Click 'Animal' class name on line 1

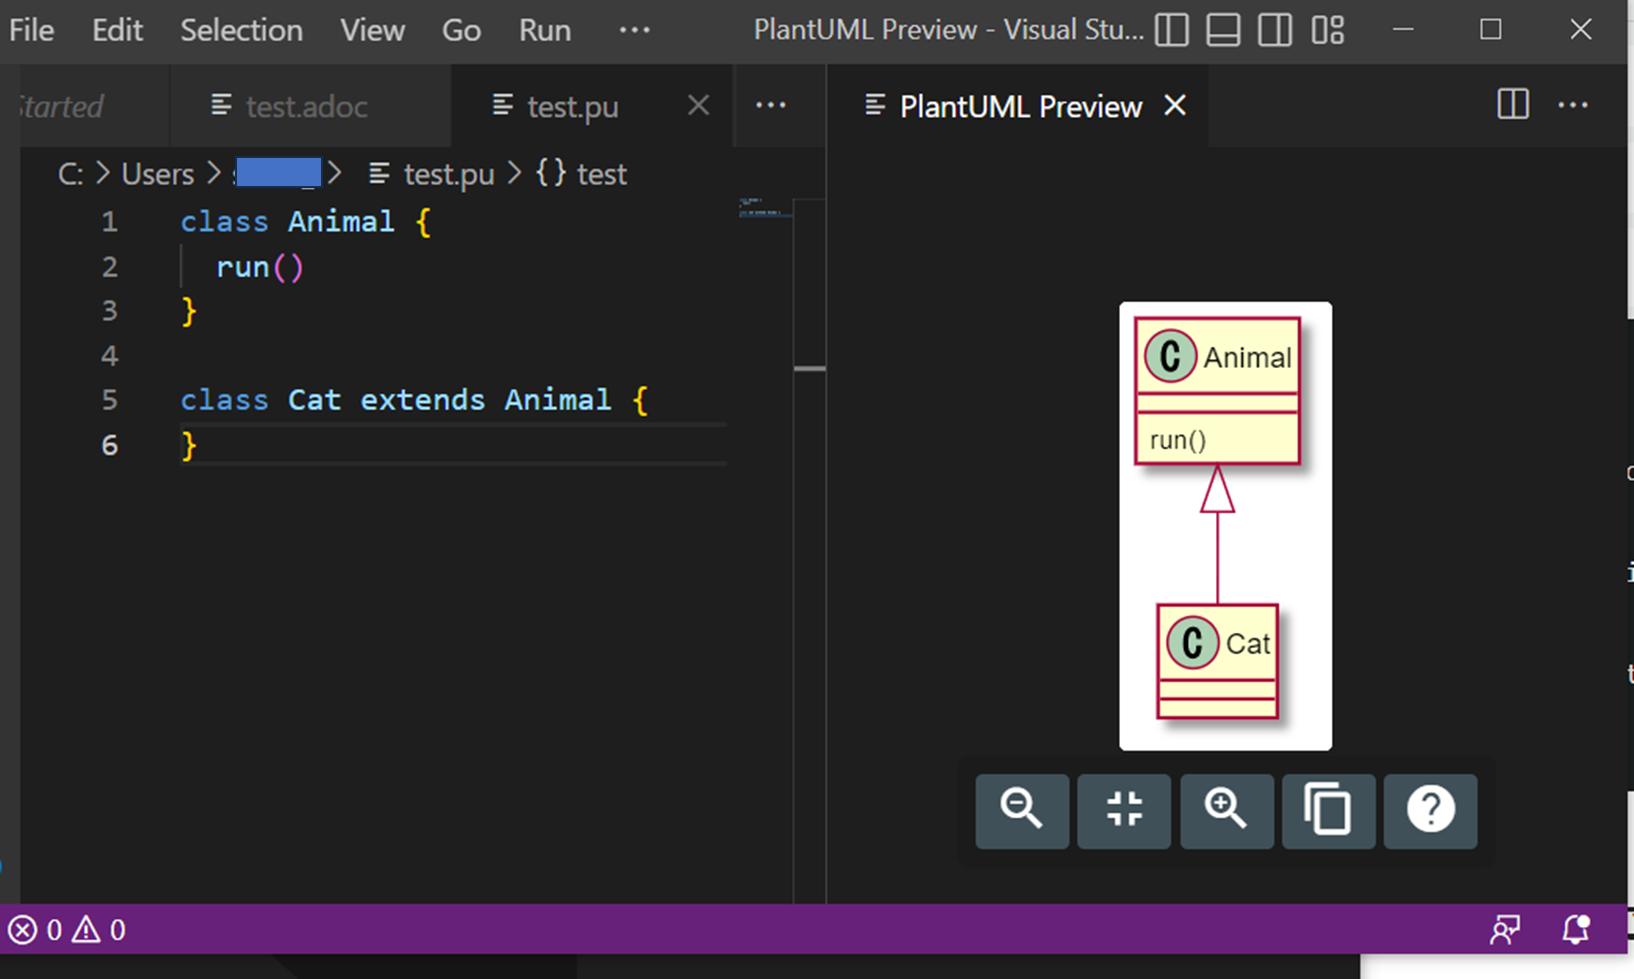click(341, 222)
